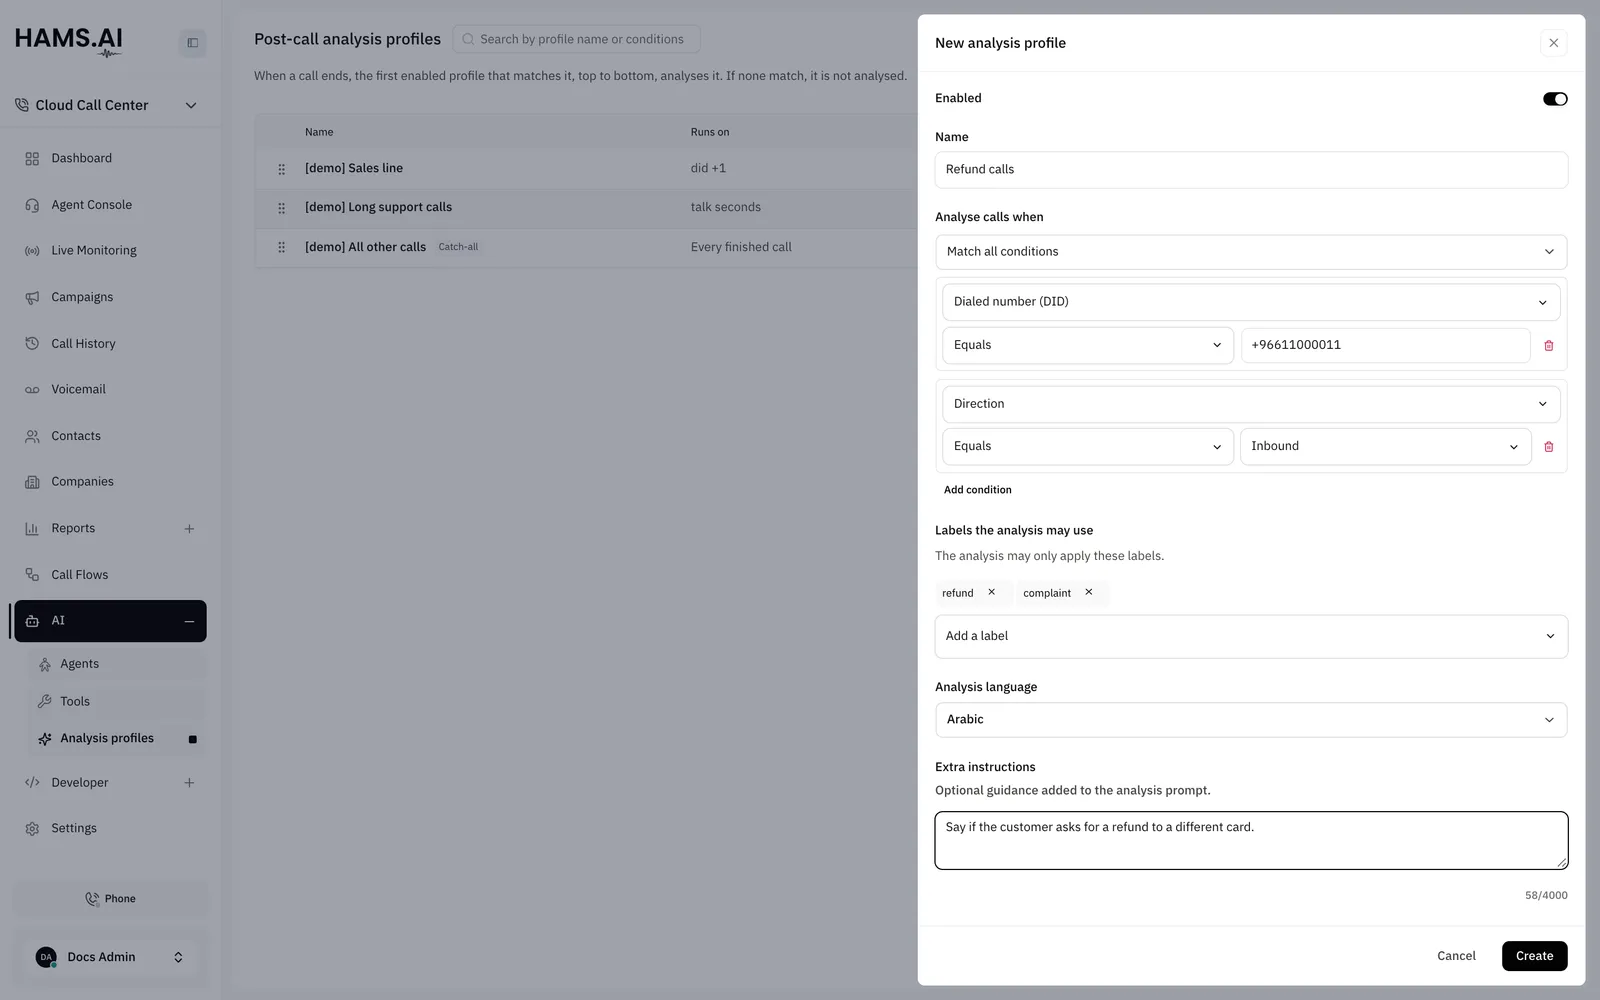This screenshot has width=1600, height=1000.
Task: Delete the Dialed number condition trash icon
Action: 1549,346
